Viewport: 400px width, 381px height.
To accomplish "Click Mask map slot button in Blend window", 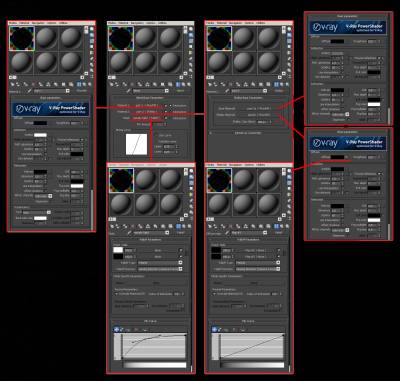I will pyautogui.click(x=147, y=118).
